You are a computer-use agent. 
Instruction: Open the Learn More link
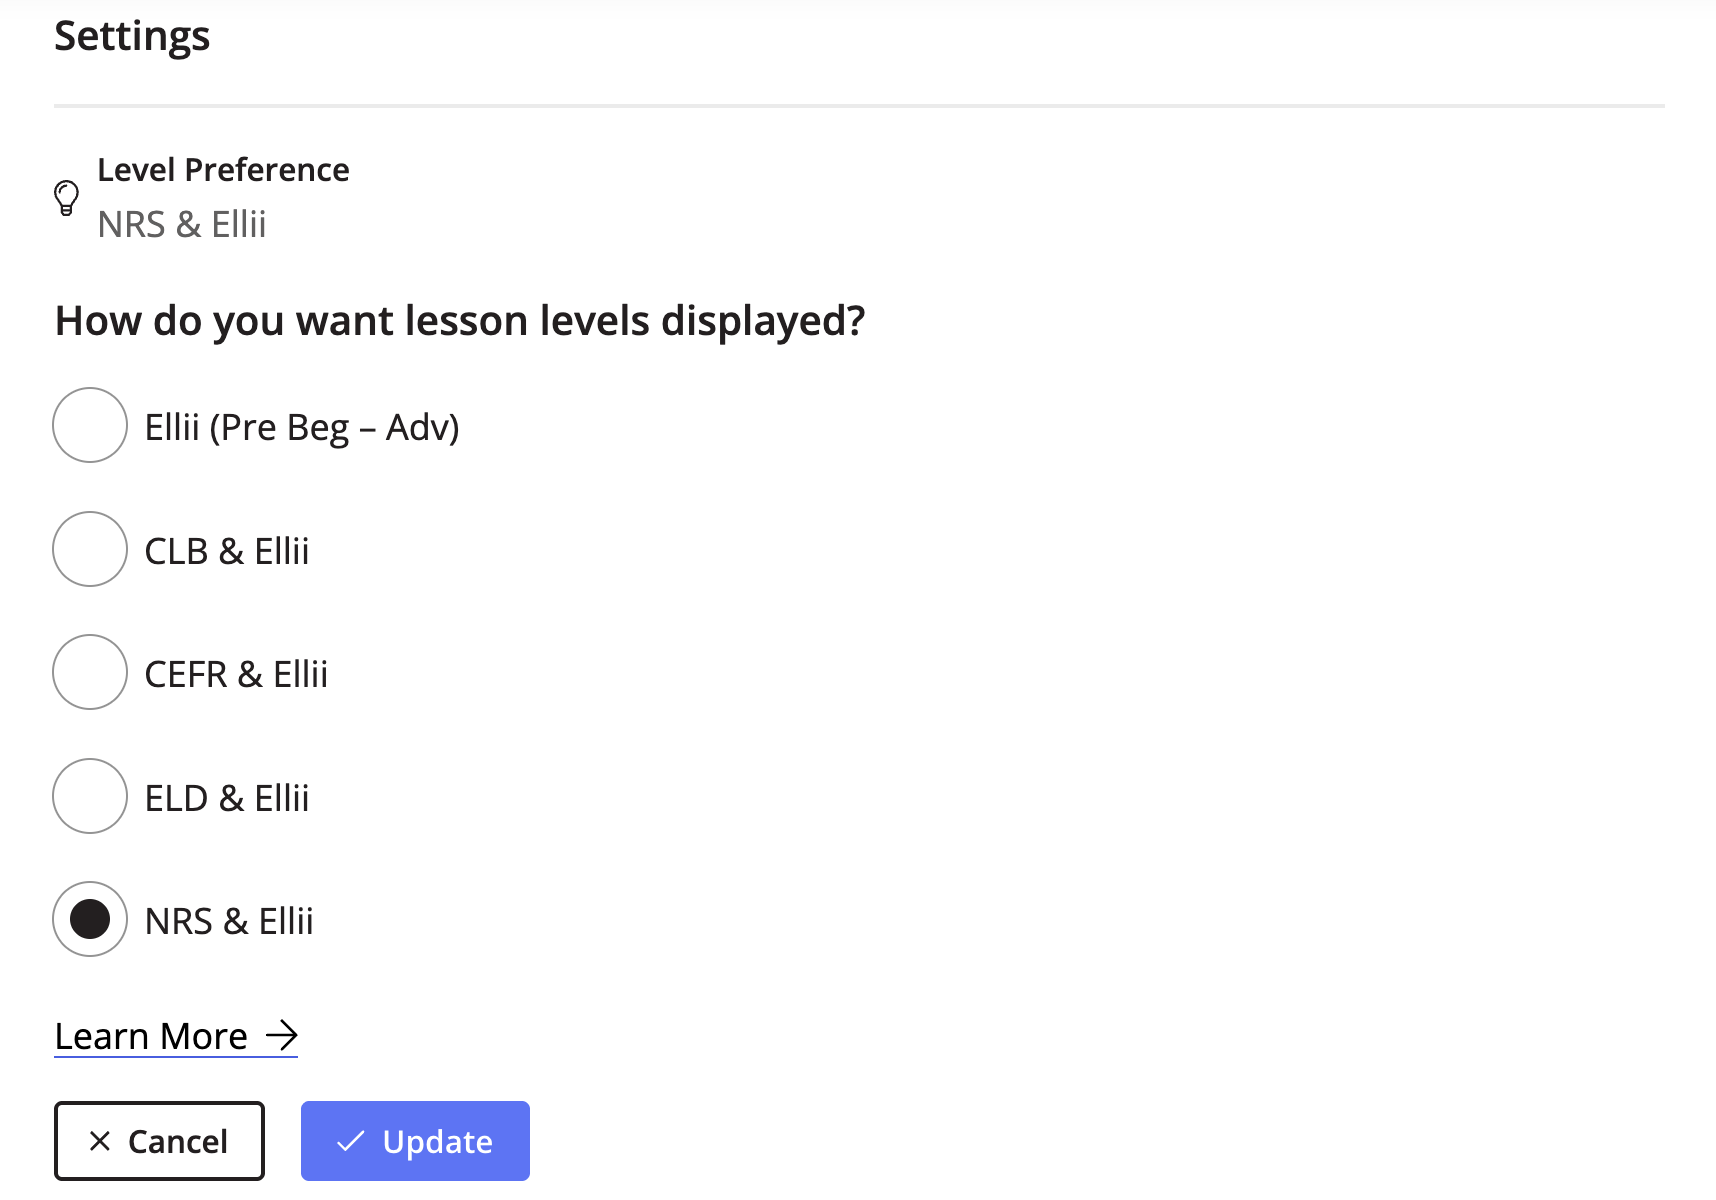click(x=176, y=1036)
